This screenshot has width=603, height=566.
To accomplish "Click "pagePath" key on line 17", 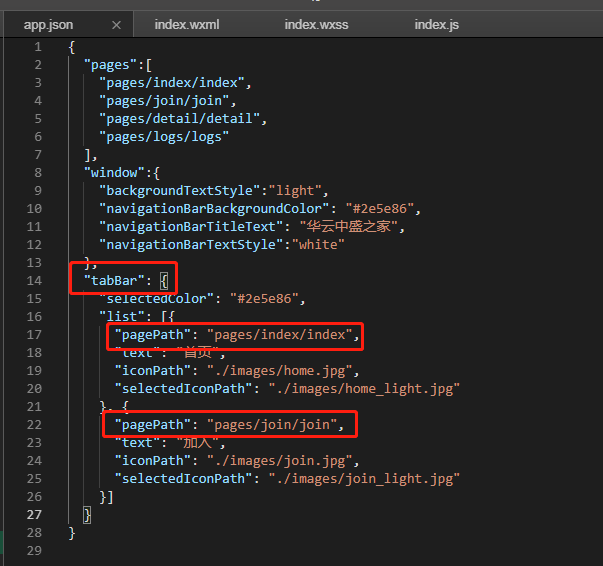I will click(x=153, y=335).
